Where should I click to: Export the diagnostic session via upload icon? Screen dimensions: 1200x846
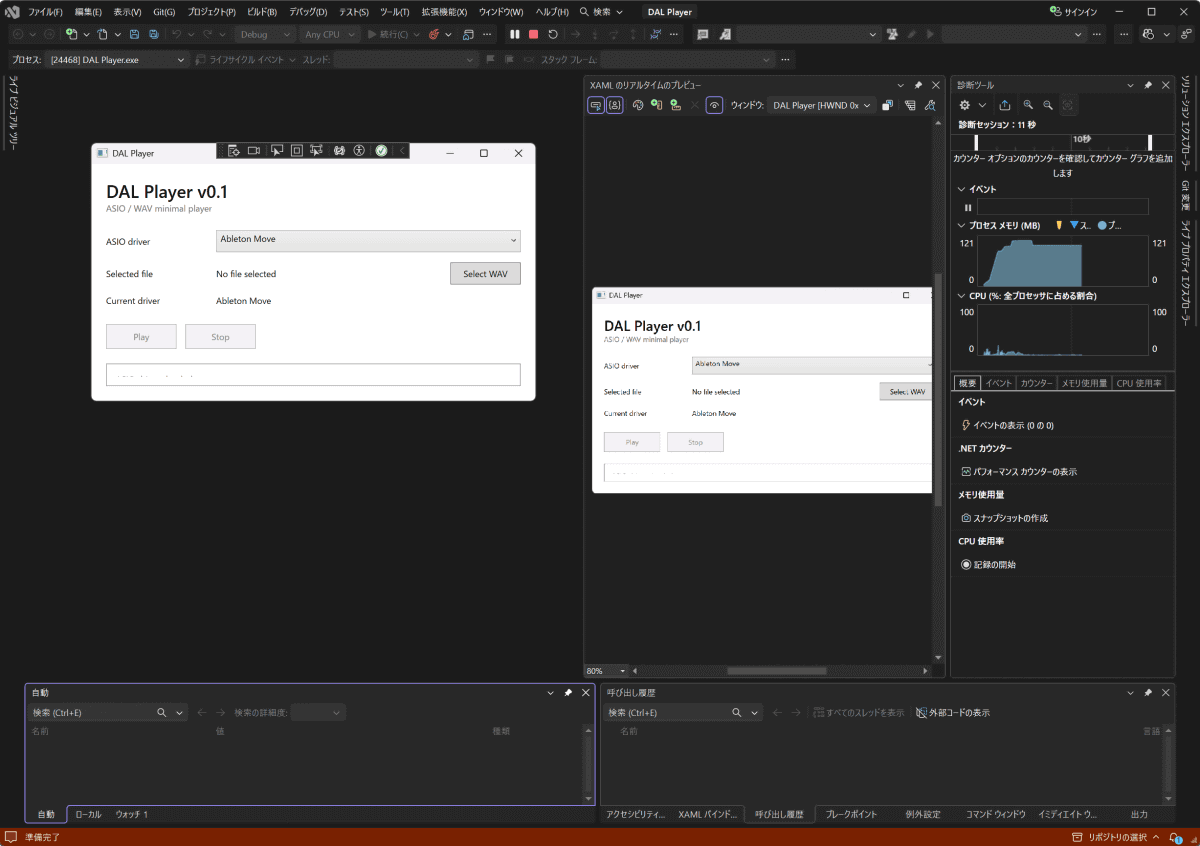point(1005,105)
